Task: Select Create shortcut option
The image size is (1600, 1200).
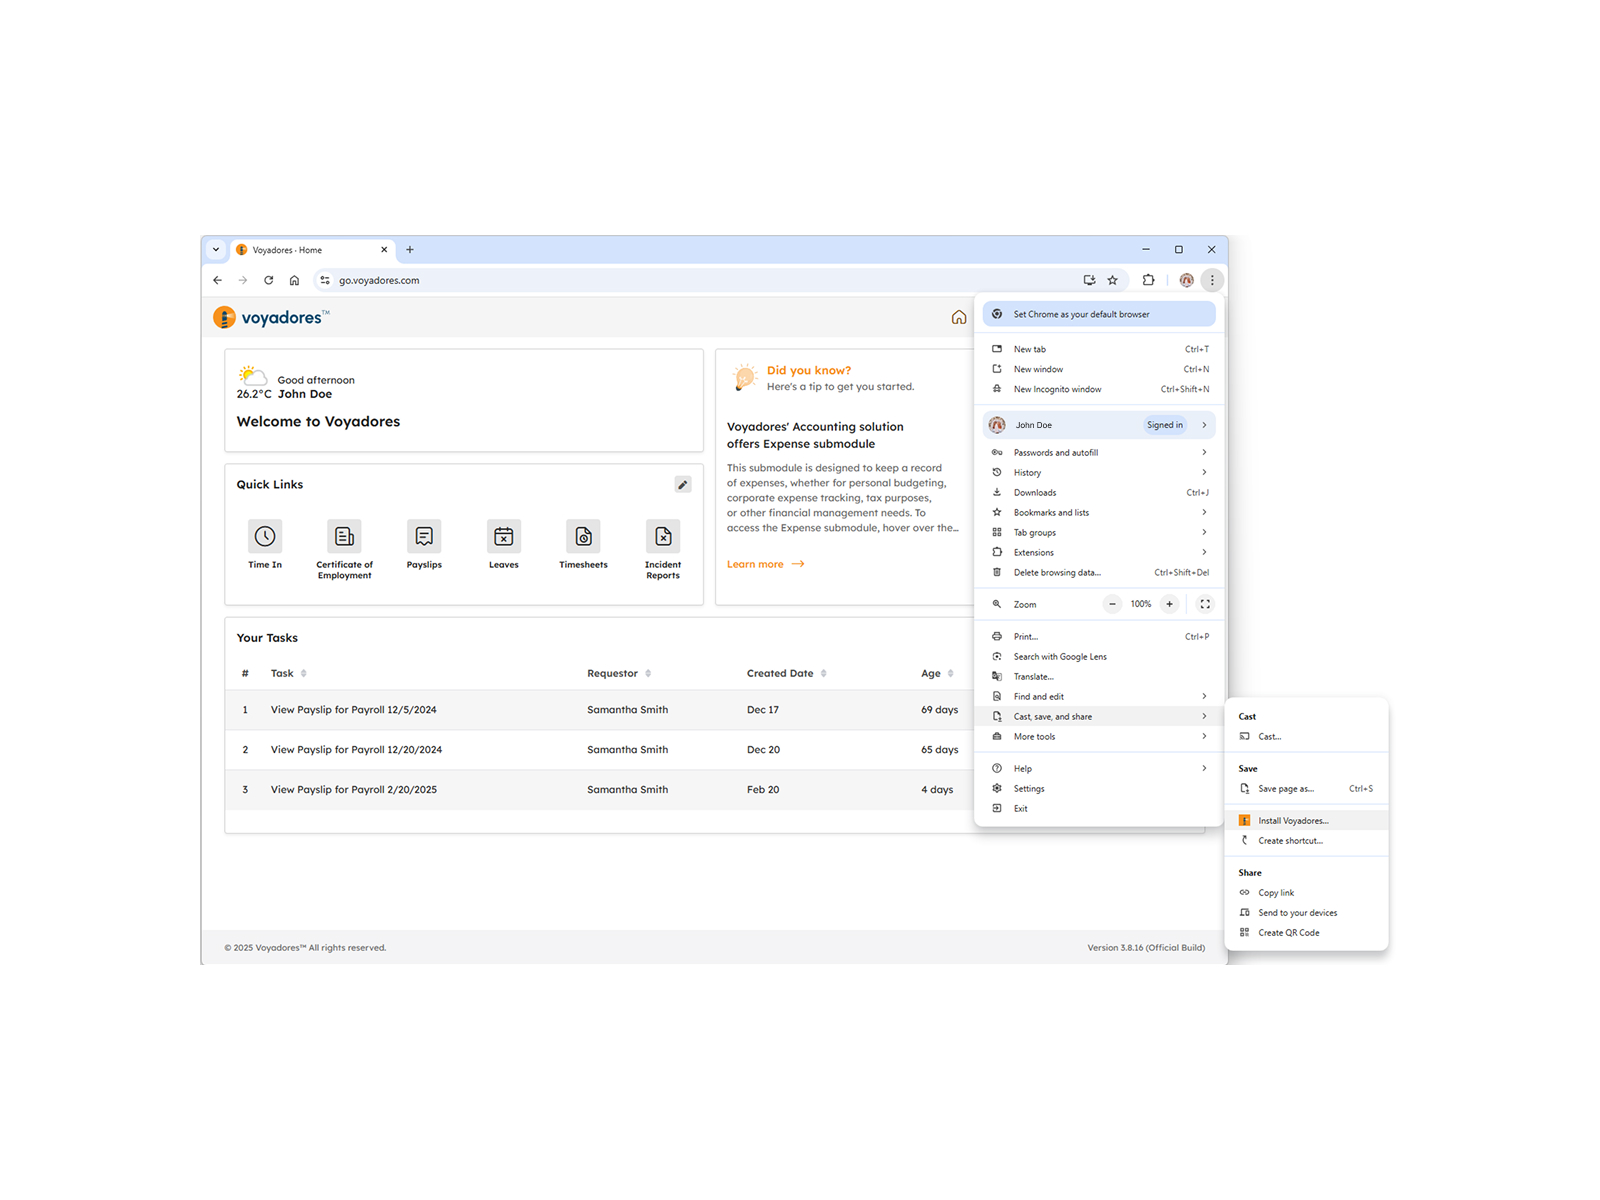Action: point(1306,841)
